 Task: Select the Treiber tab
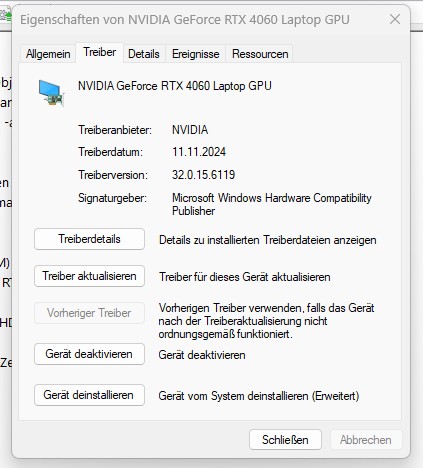(100, 52)
